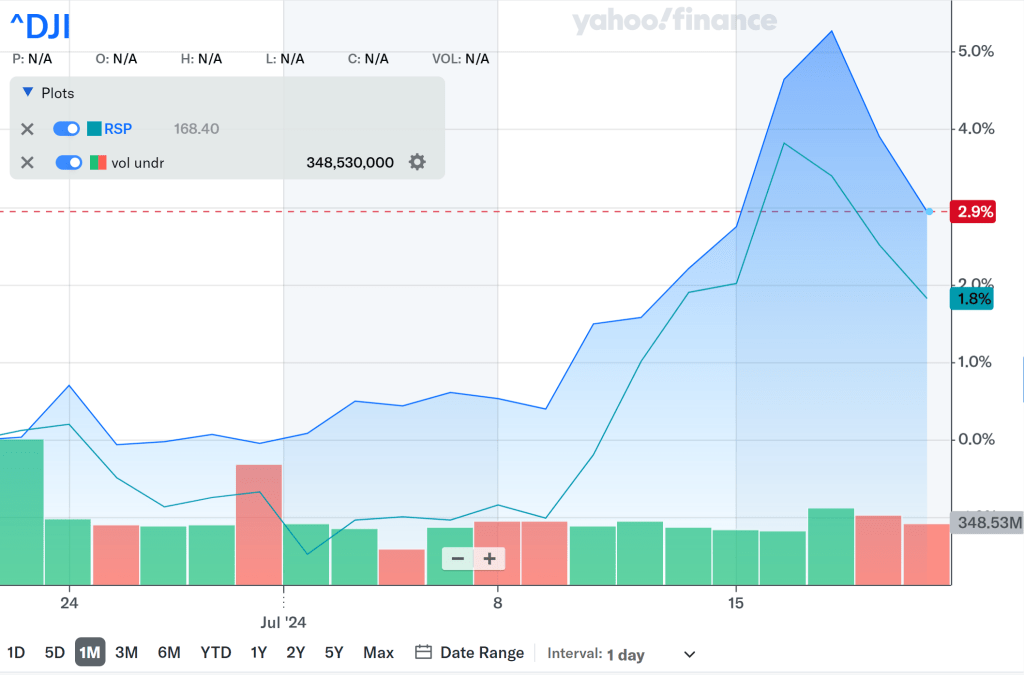Image resolution: width=1024 pixels, height=675 pixels.
Task: Switch to the 6M time range
Action: coord(169,653)
